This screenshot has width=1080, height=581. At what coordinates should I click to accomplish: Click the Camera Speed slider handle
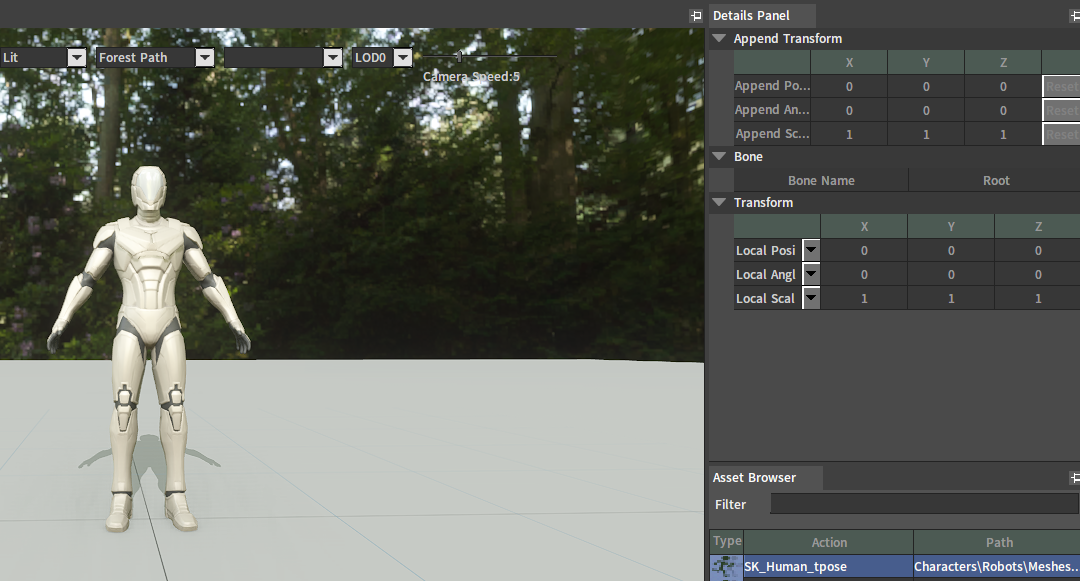(459, 57)
